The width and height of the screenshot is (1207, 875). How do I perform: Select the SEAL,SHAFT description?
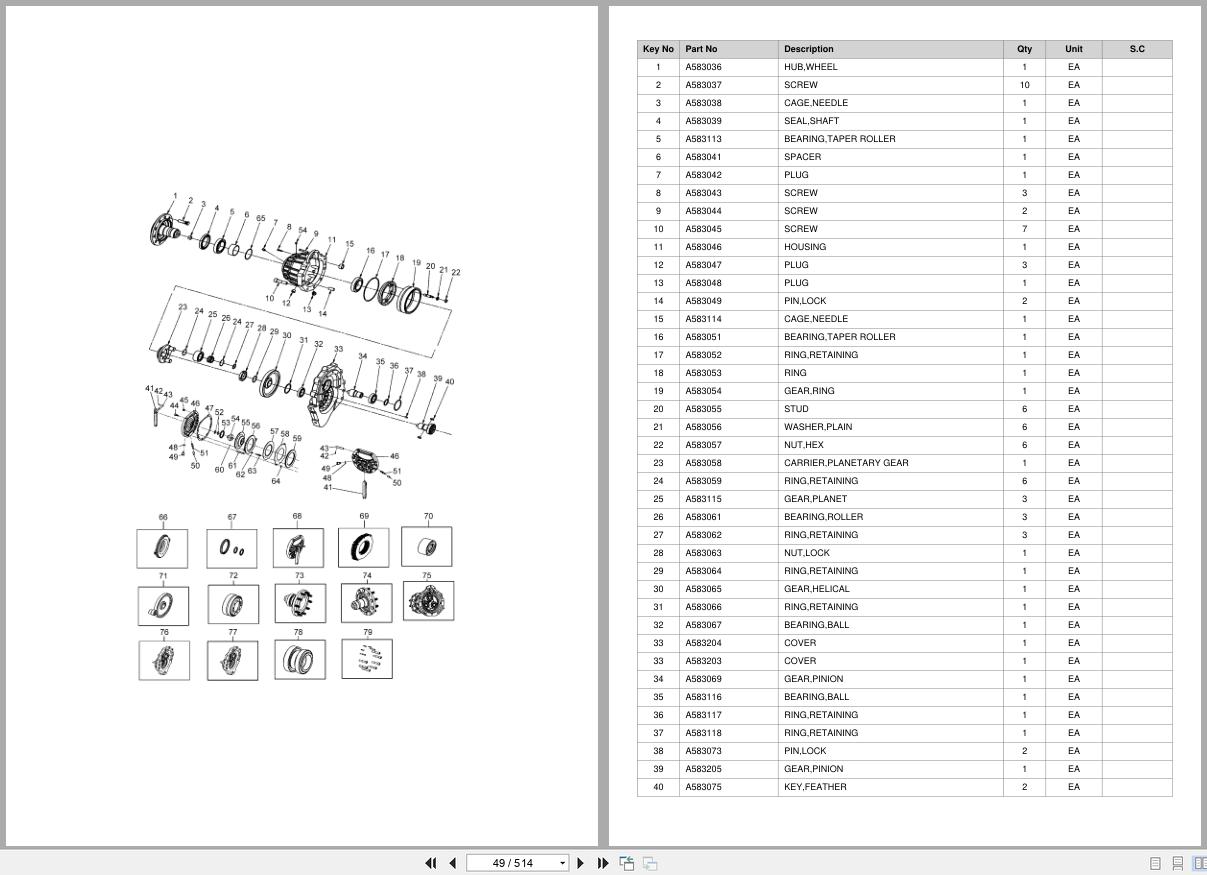(811, 121)
